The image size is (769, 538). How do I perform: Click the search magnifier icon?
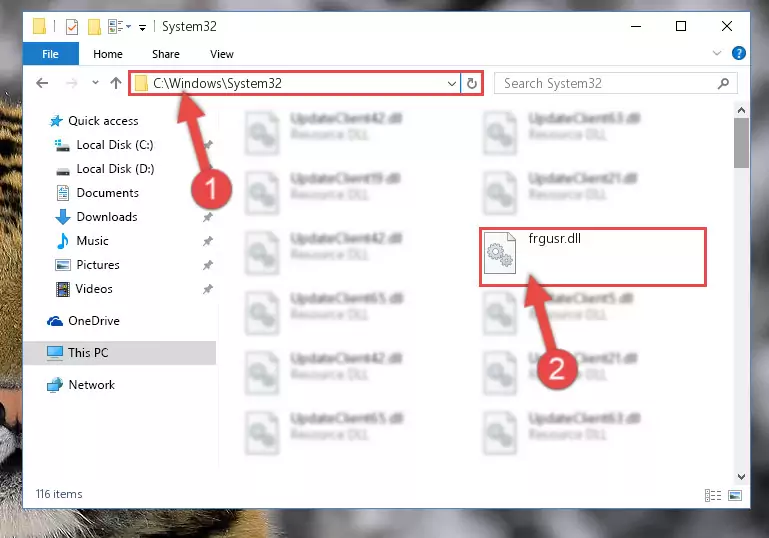click(723, 83)
